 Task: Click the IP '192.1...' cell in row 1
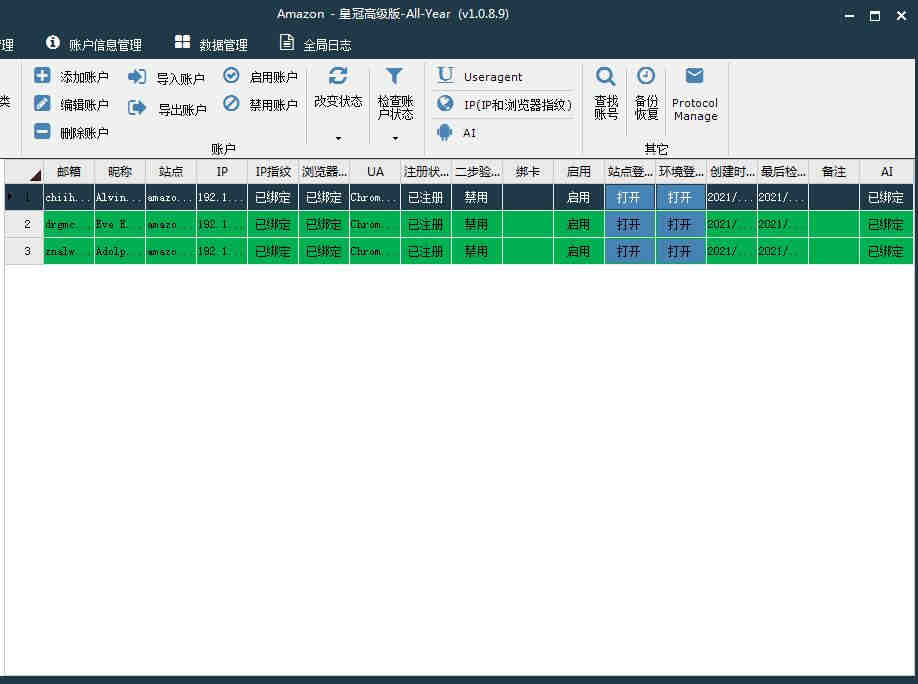222,198
